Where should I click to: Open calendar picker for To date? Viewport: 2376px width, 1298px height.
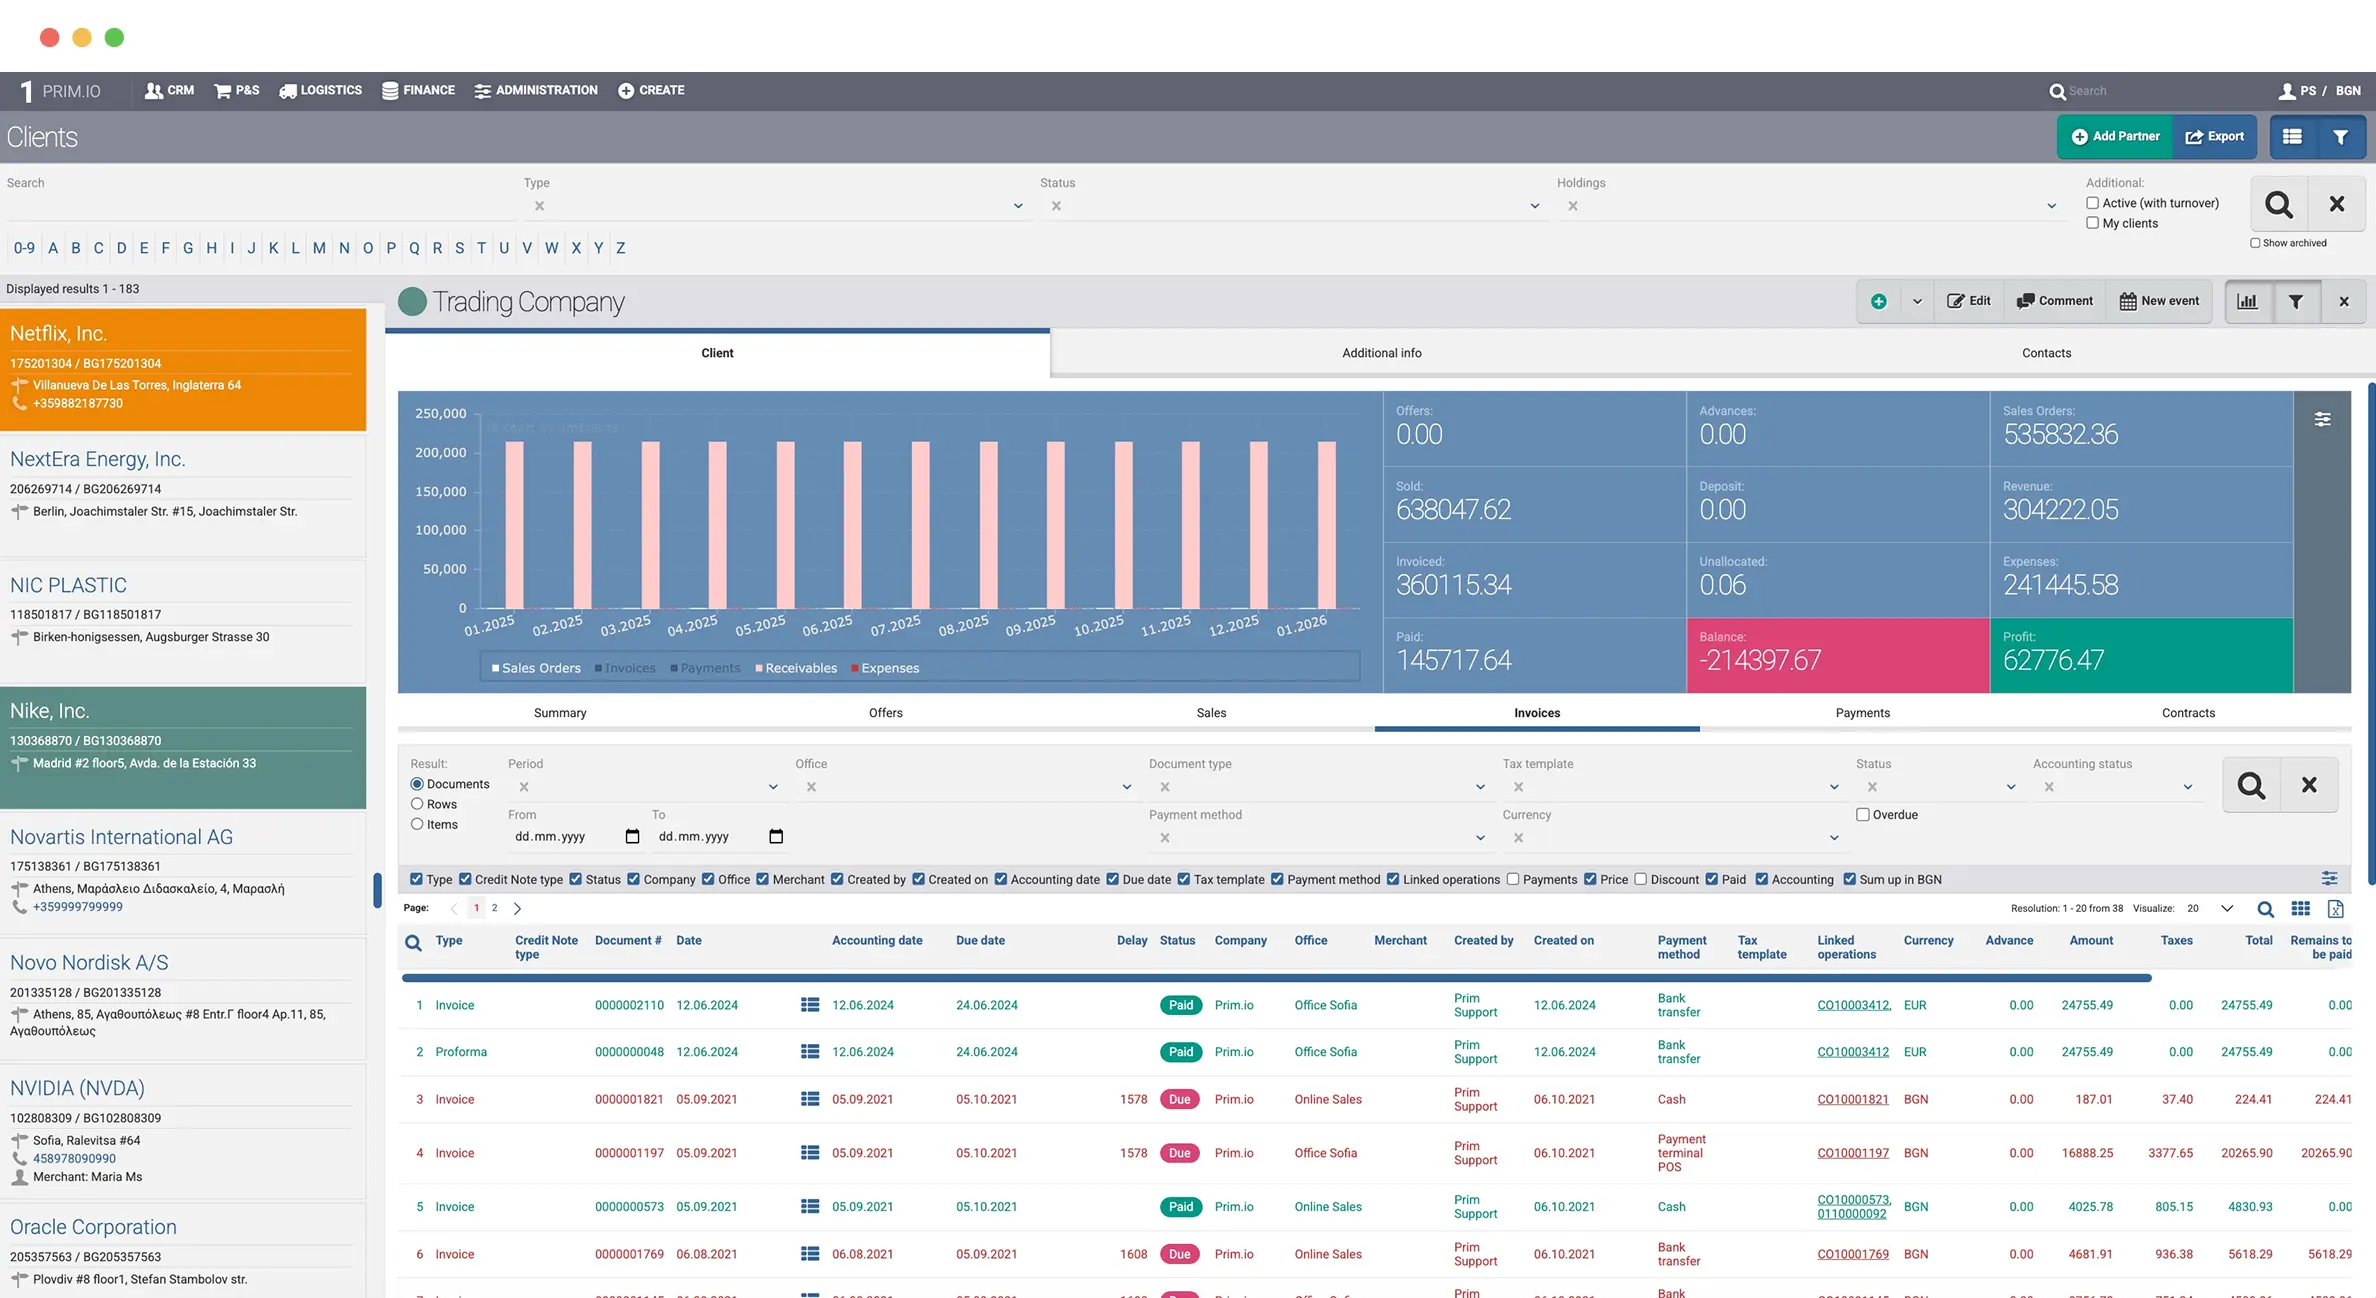pos(776,836)
